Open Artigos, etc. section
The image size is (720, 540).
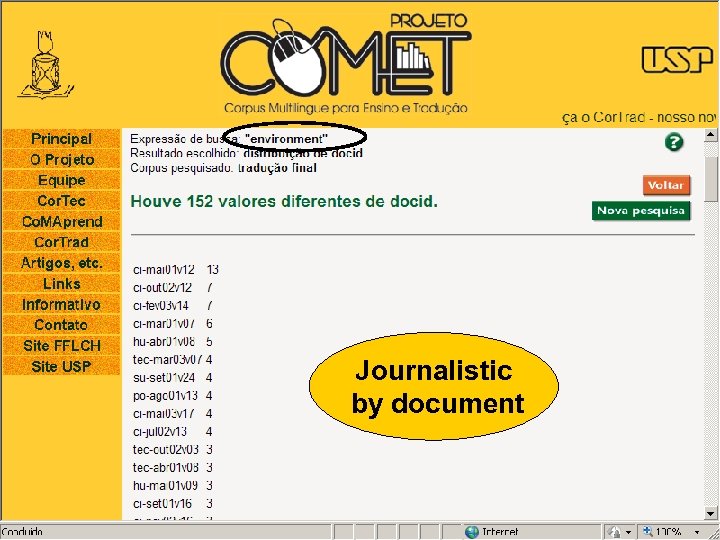coord(61,263)
